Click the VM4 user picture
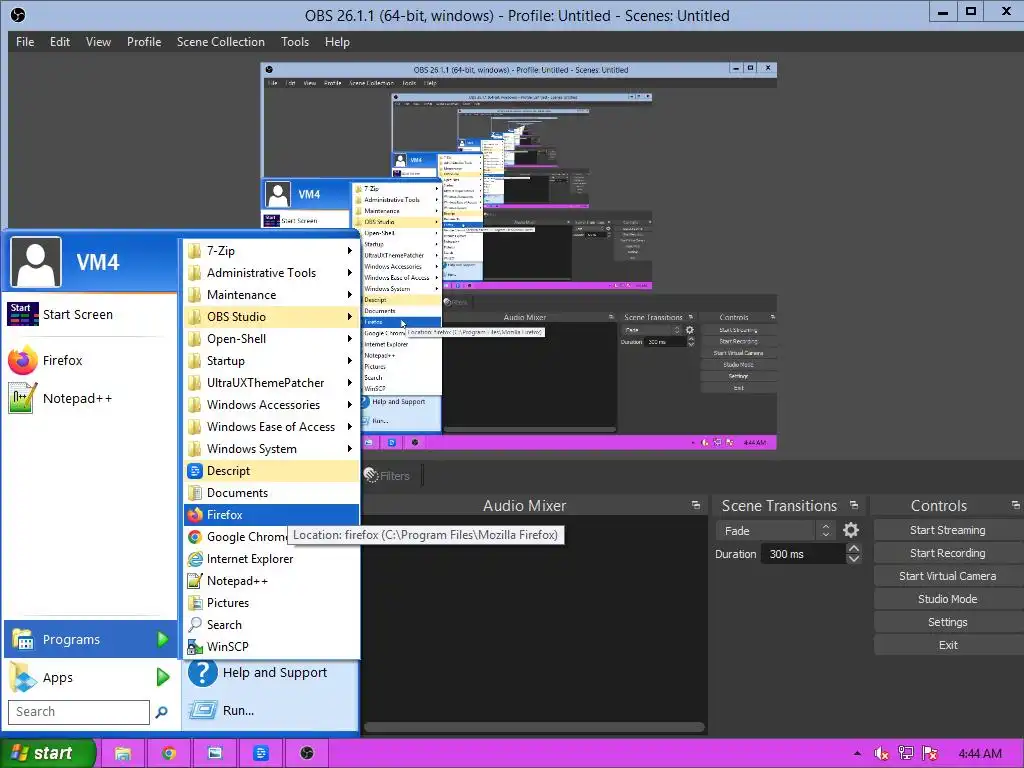1024x768 pixels. click(x=36, y=263)
